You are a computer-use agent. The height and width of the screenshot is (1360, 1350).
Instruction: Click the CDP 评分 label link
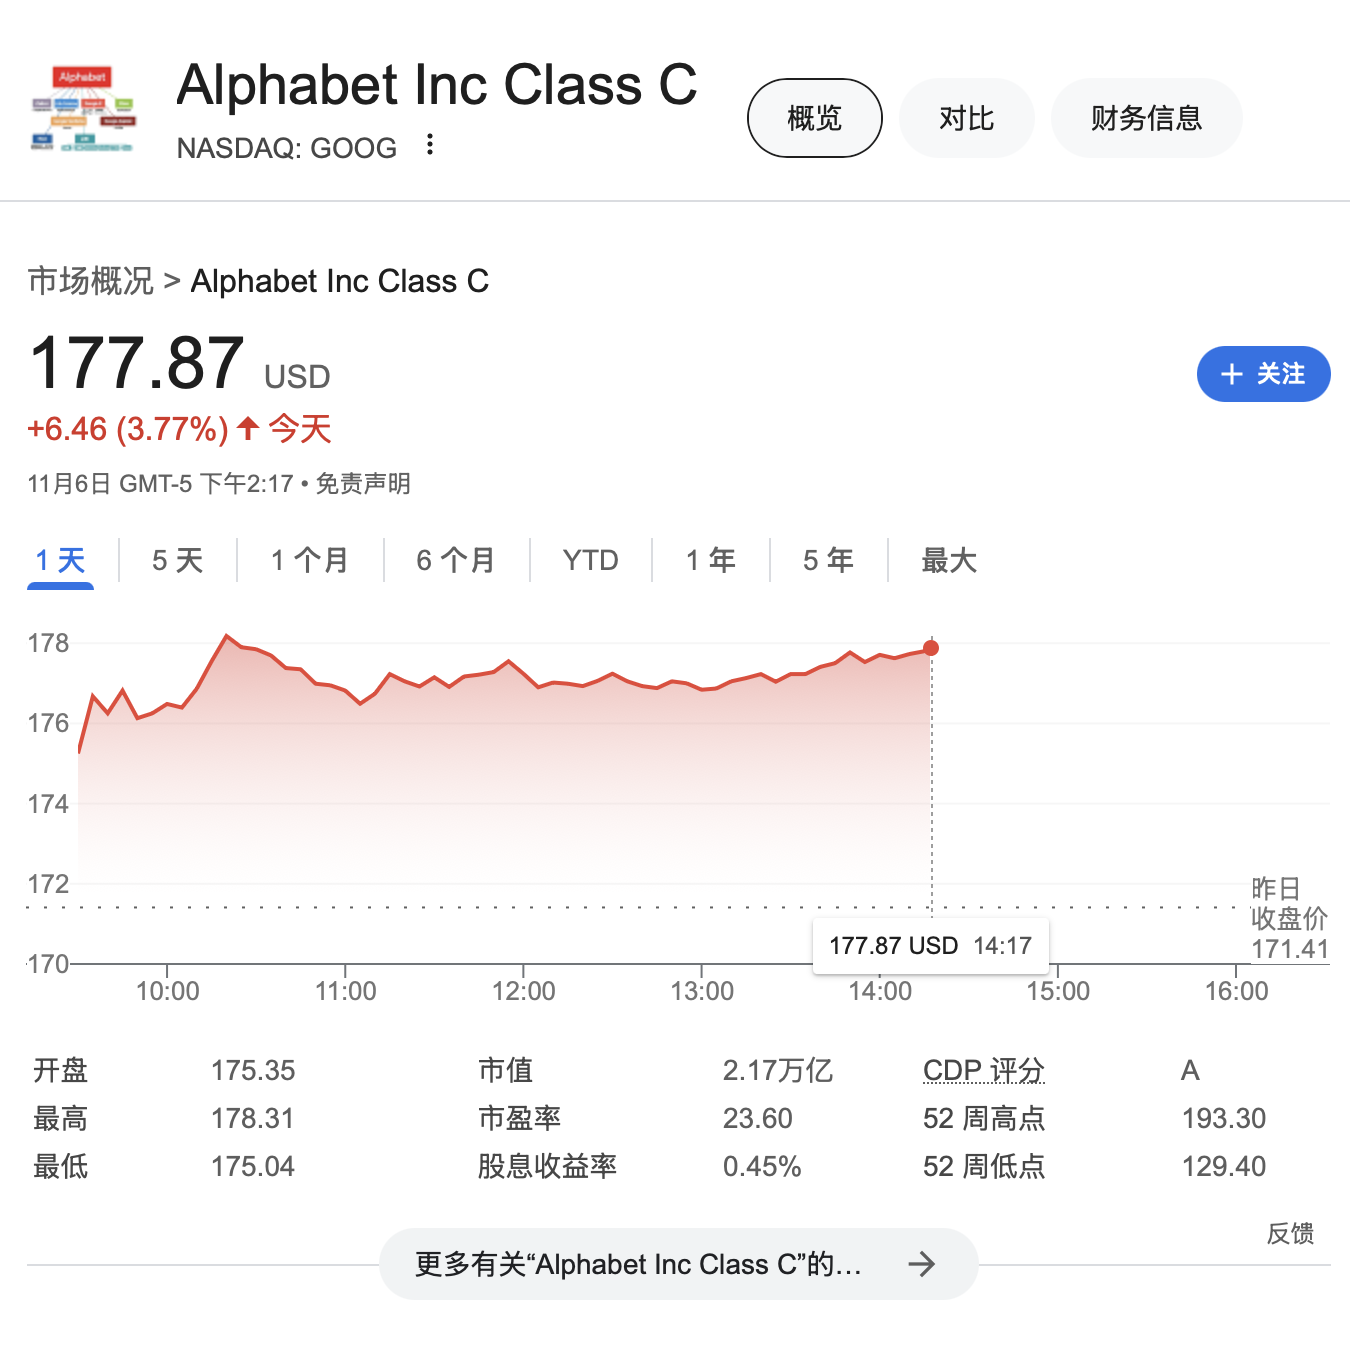[983, 1070]
